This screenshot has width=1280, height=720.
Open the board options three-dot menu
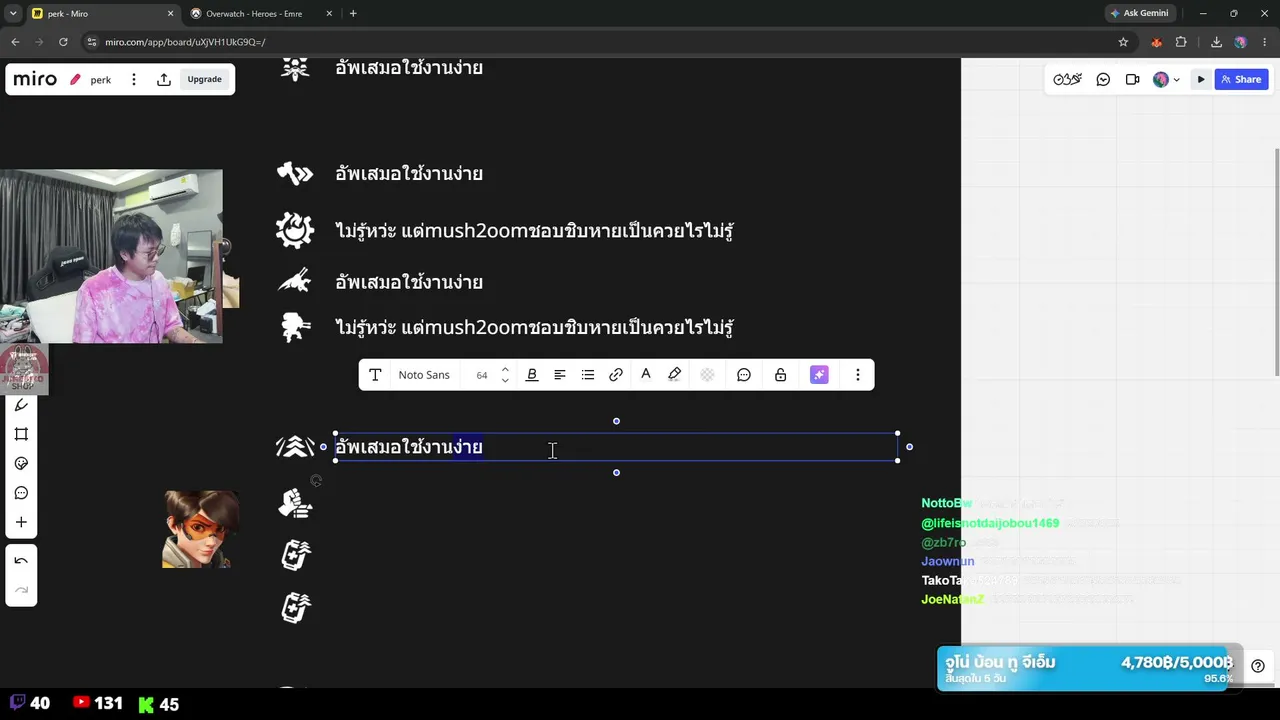(134, 79)
